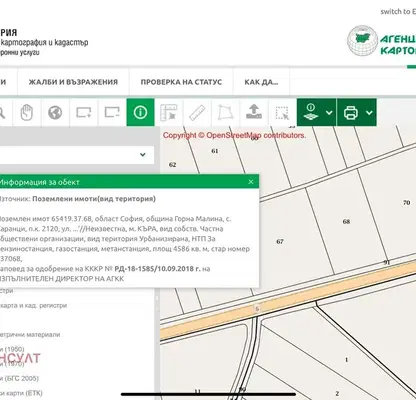Select the ruler measure distance tool
416x400 pixels.
(197, 112)
